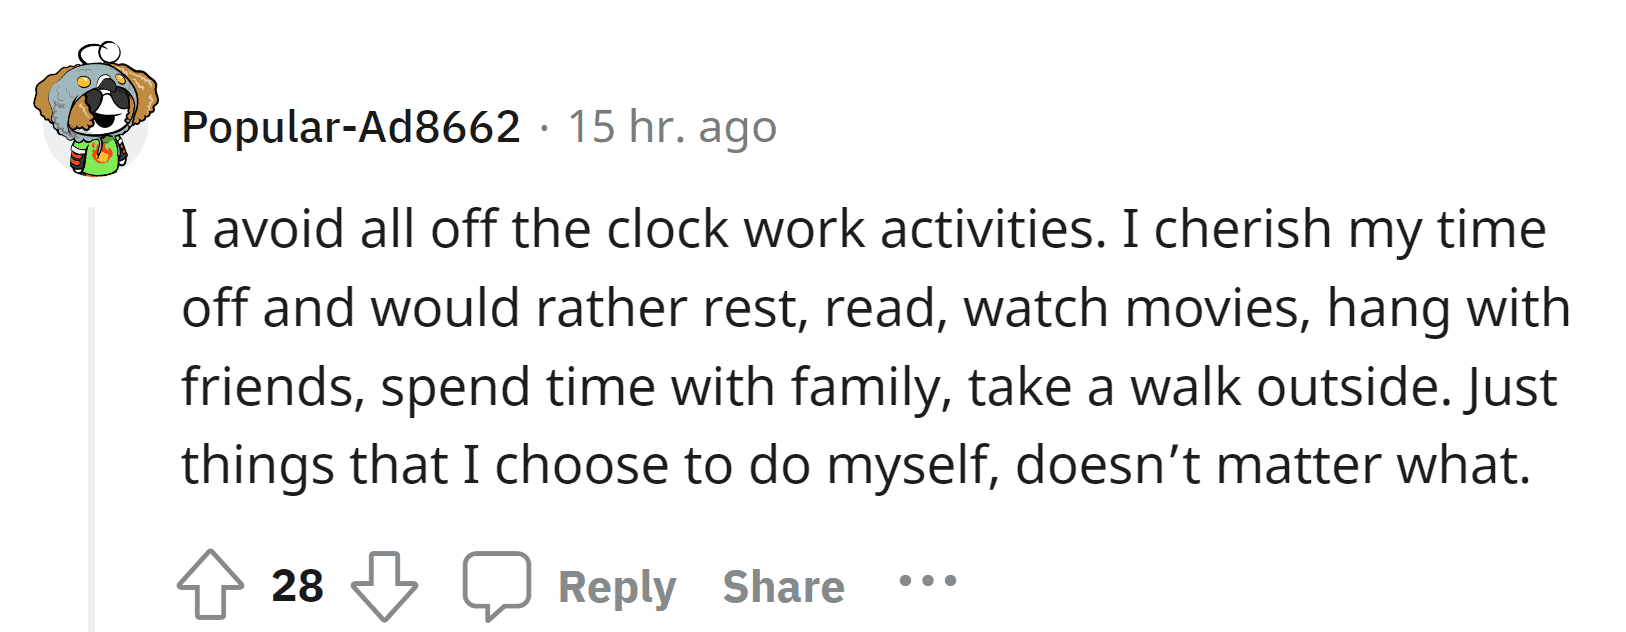Click the first line starting 'I avoid all'
Image resolution: width=1626 pixels, height=632 pixels.
(x=640, y=229)
